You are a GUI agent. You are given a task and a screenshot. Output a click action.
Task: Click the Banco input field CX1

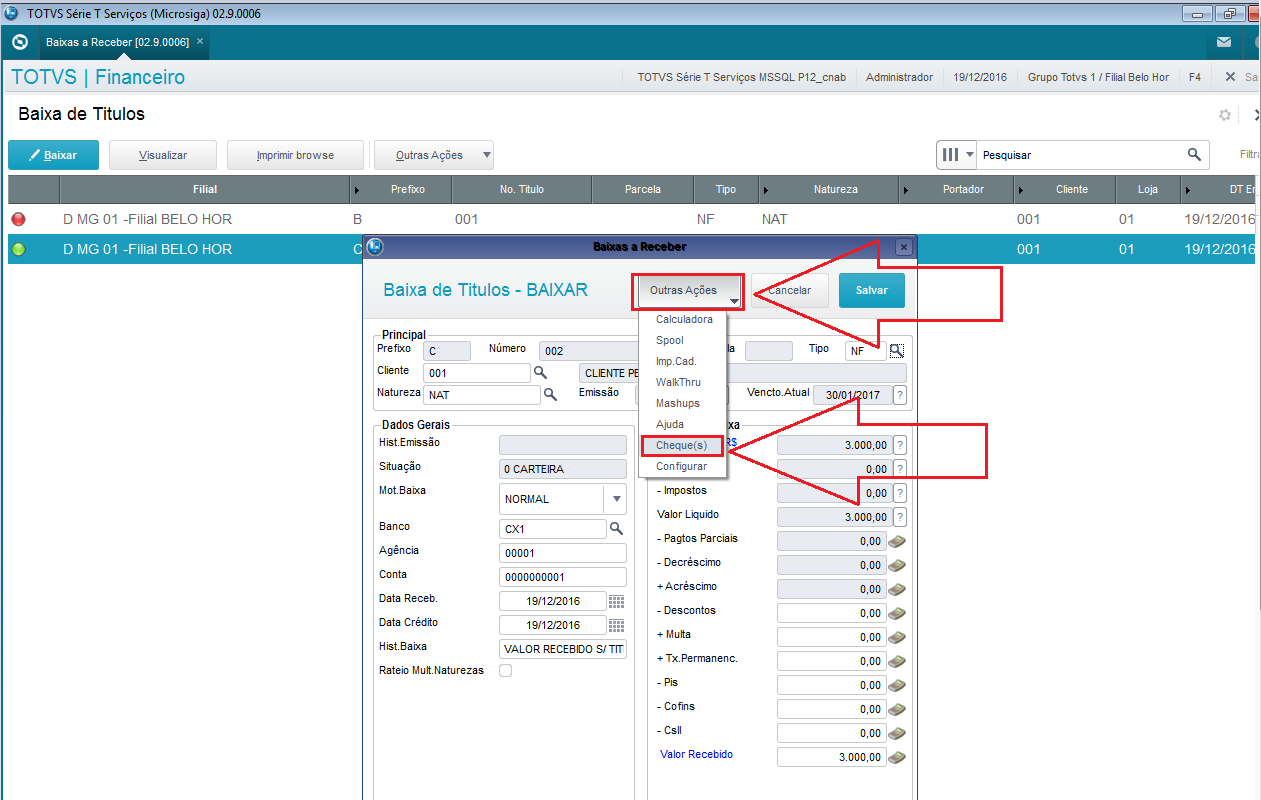tap(552, 529)
